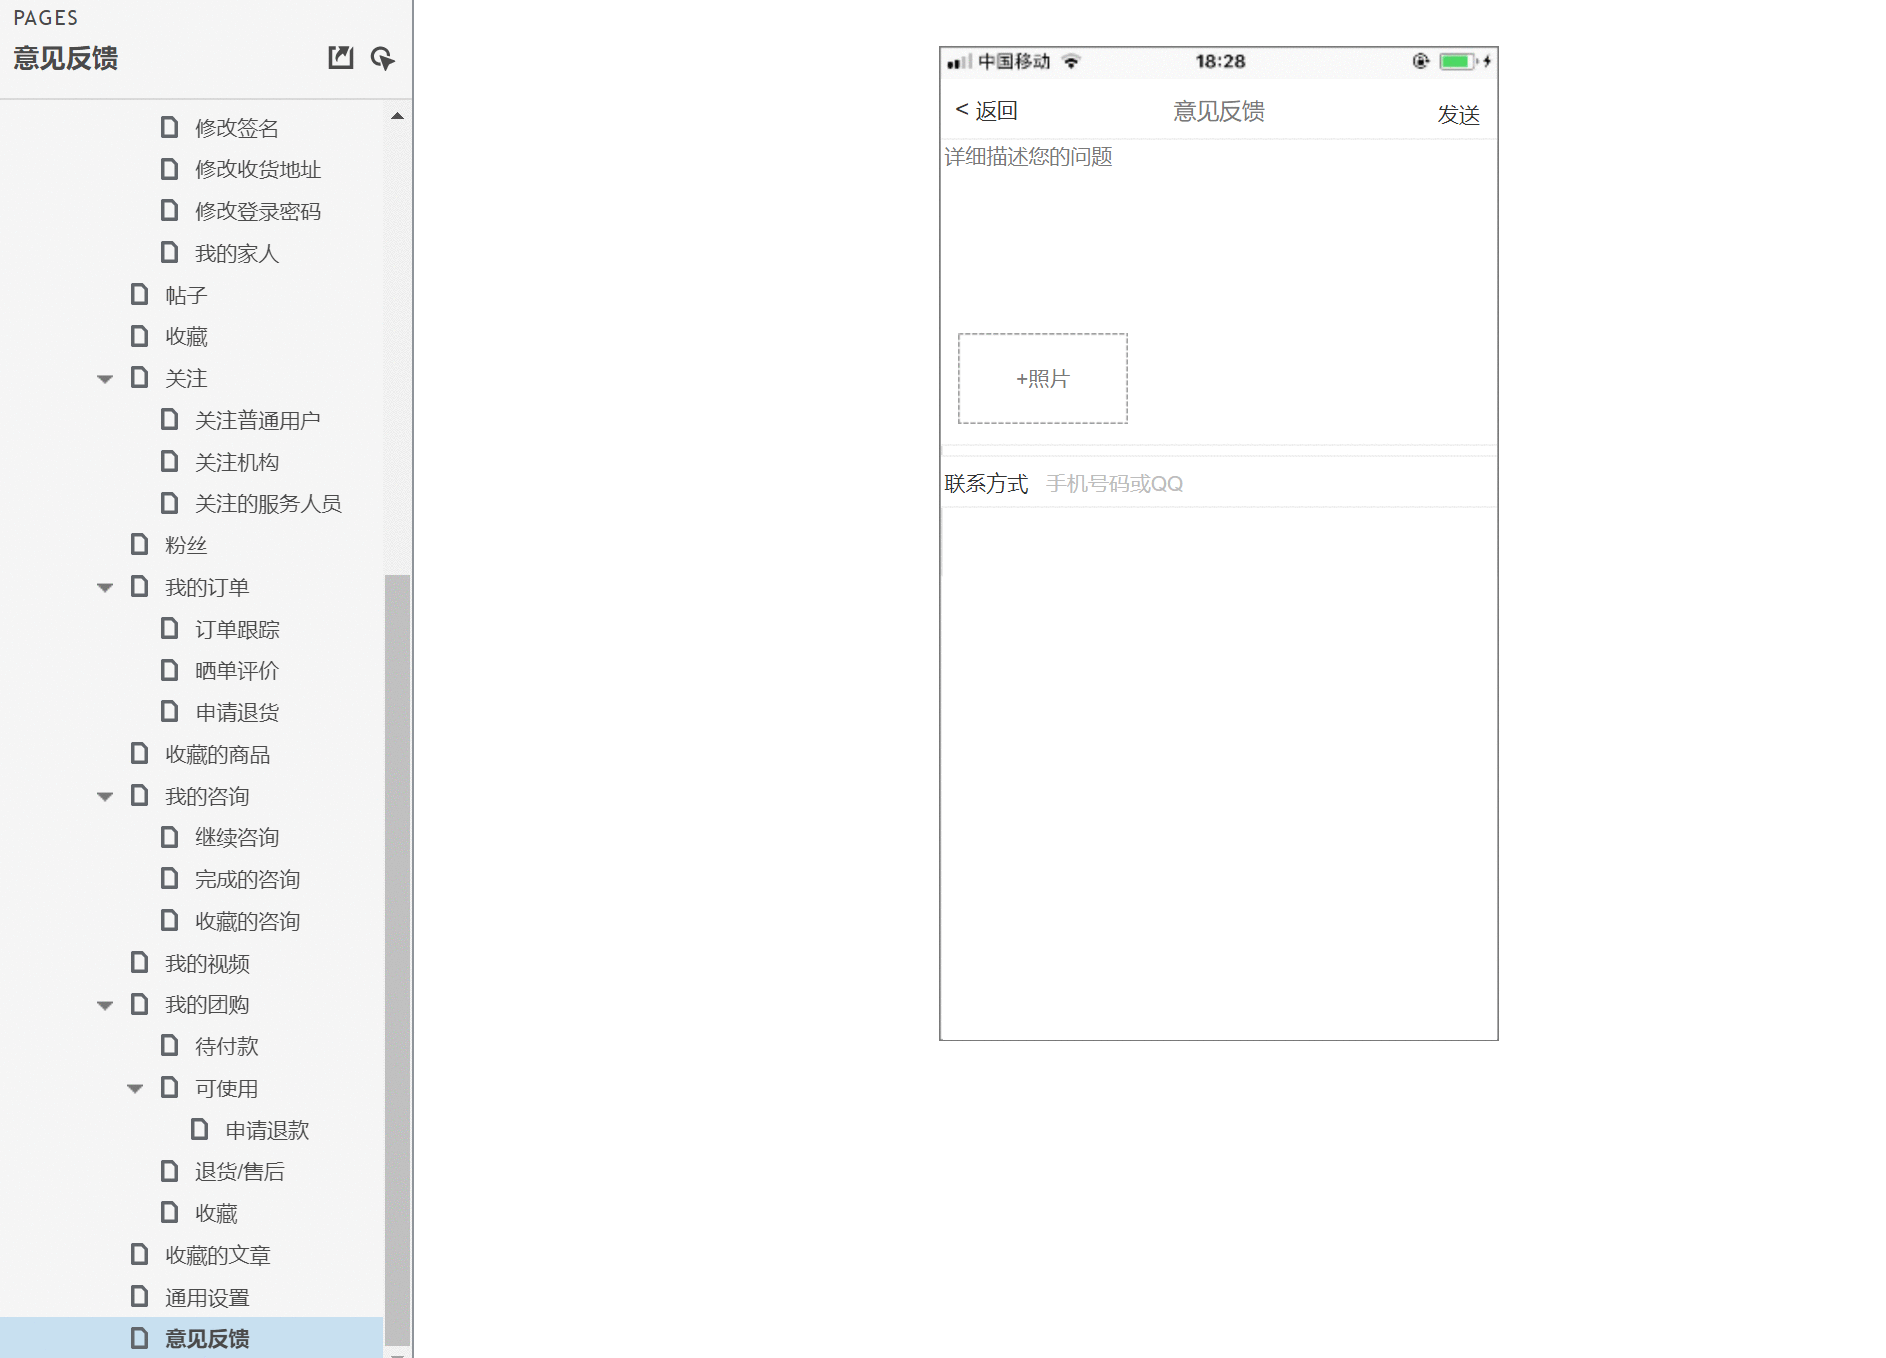Collapse the 我的订单 tree node
The image size is (1886, 1358).
click(105, 588)
